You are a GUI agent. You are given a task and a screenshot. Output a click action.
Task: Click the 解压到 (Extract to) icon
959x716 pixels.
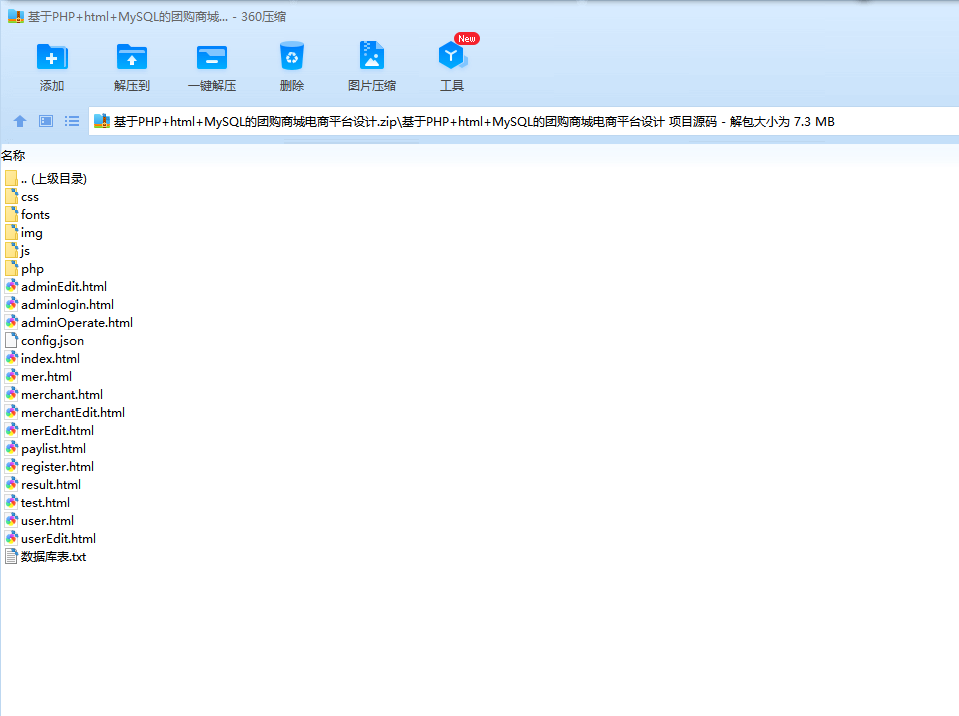pos(131,57)
